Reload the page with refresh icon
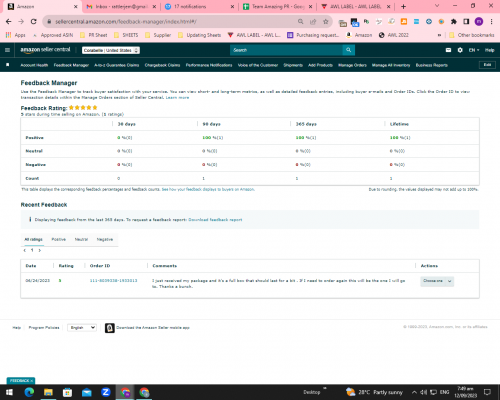 click(x=33, y=22)
